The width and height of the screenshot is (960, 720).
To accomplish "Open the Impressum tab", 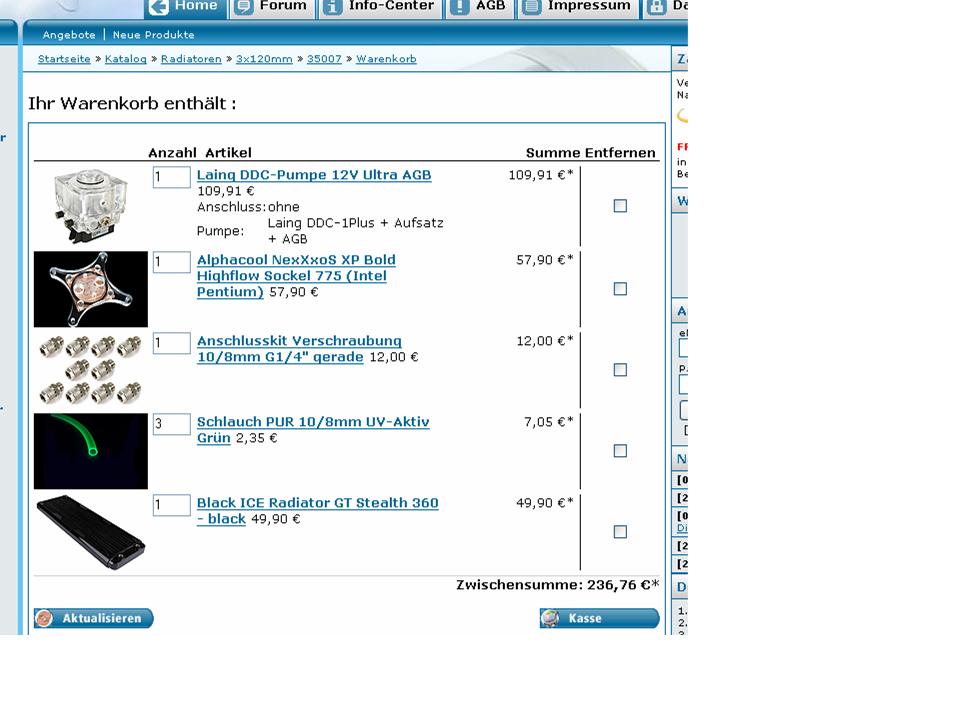I will [x=579, y=7].
